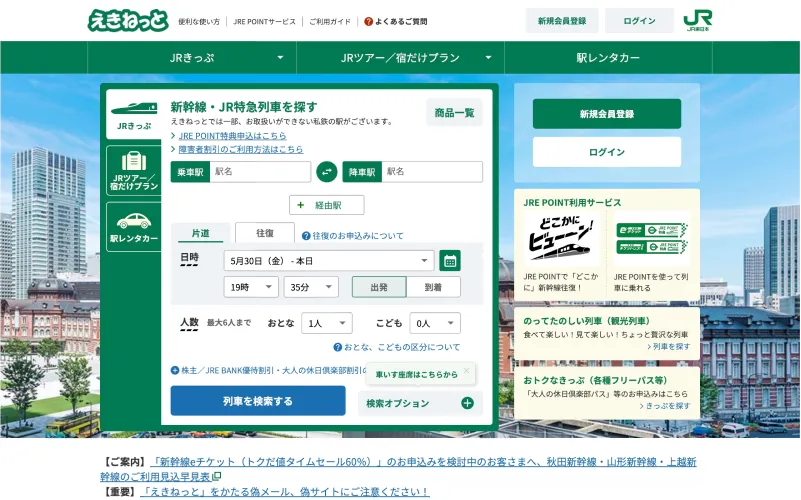Expand 検索オプション with plus icon

(x=467, y=403)
